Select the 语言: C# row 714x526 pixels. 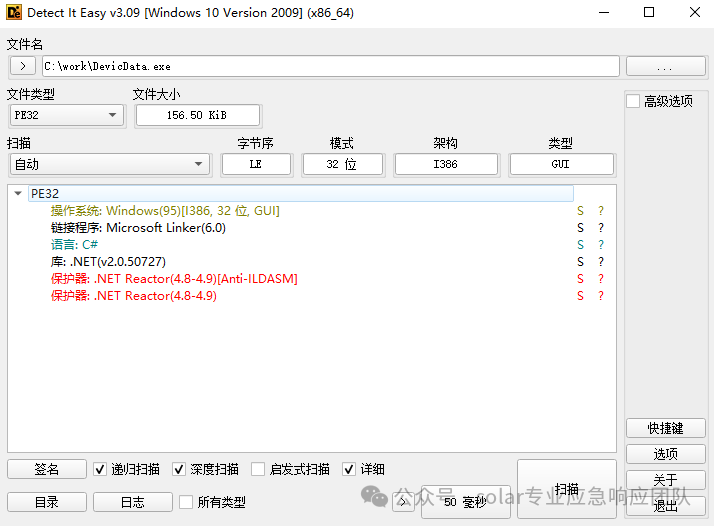tap(74, 245)
